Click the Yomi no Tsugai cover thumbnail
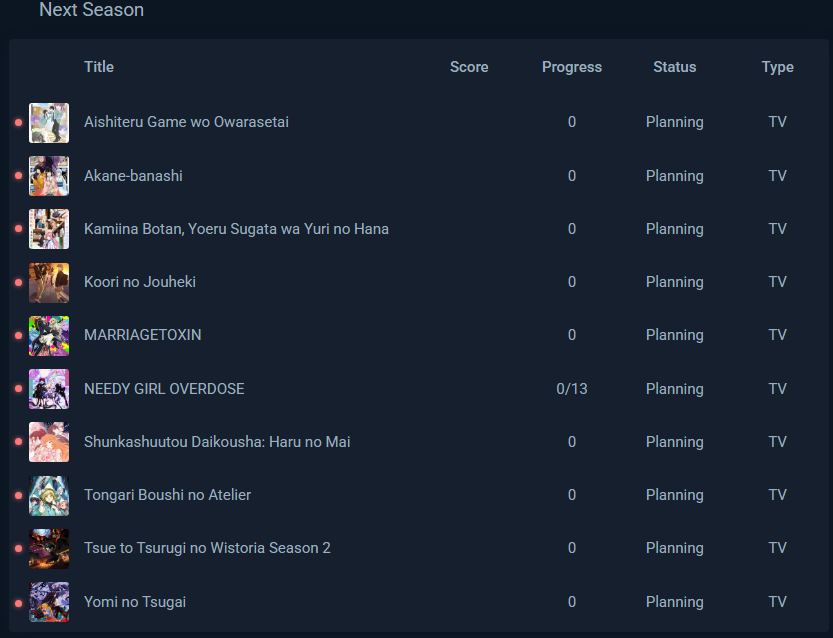 point(49,602)
